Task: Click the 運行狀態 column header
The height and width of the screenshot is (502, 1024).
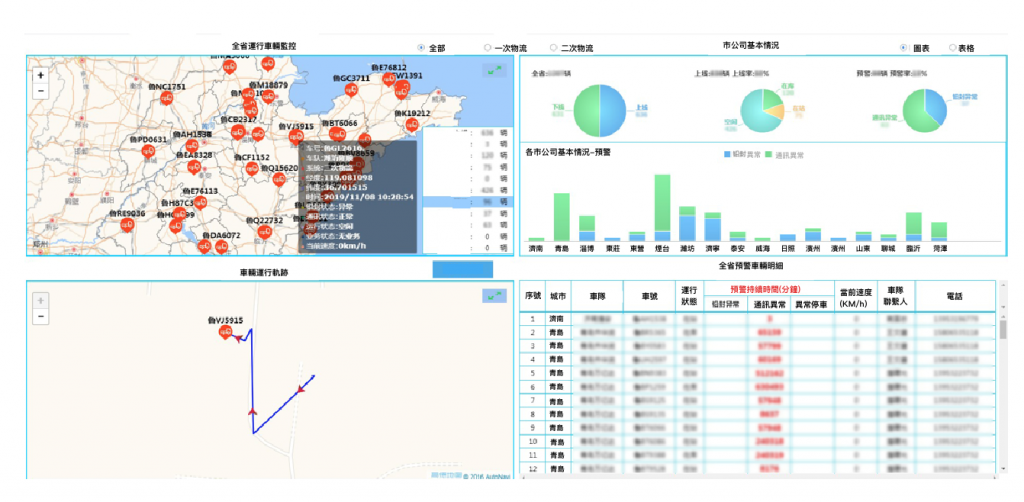Action: coord(688,296)
